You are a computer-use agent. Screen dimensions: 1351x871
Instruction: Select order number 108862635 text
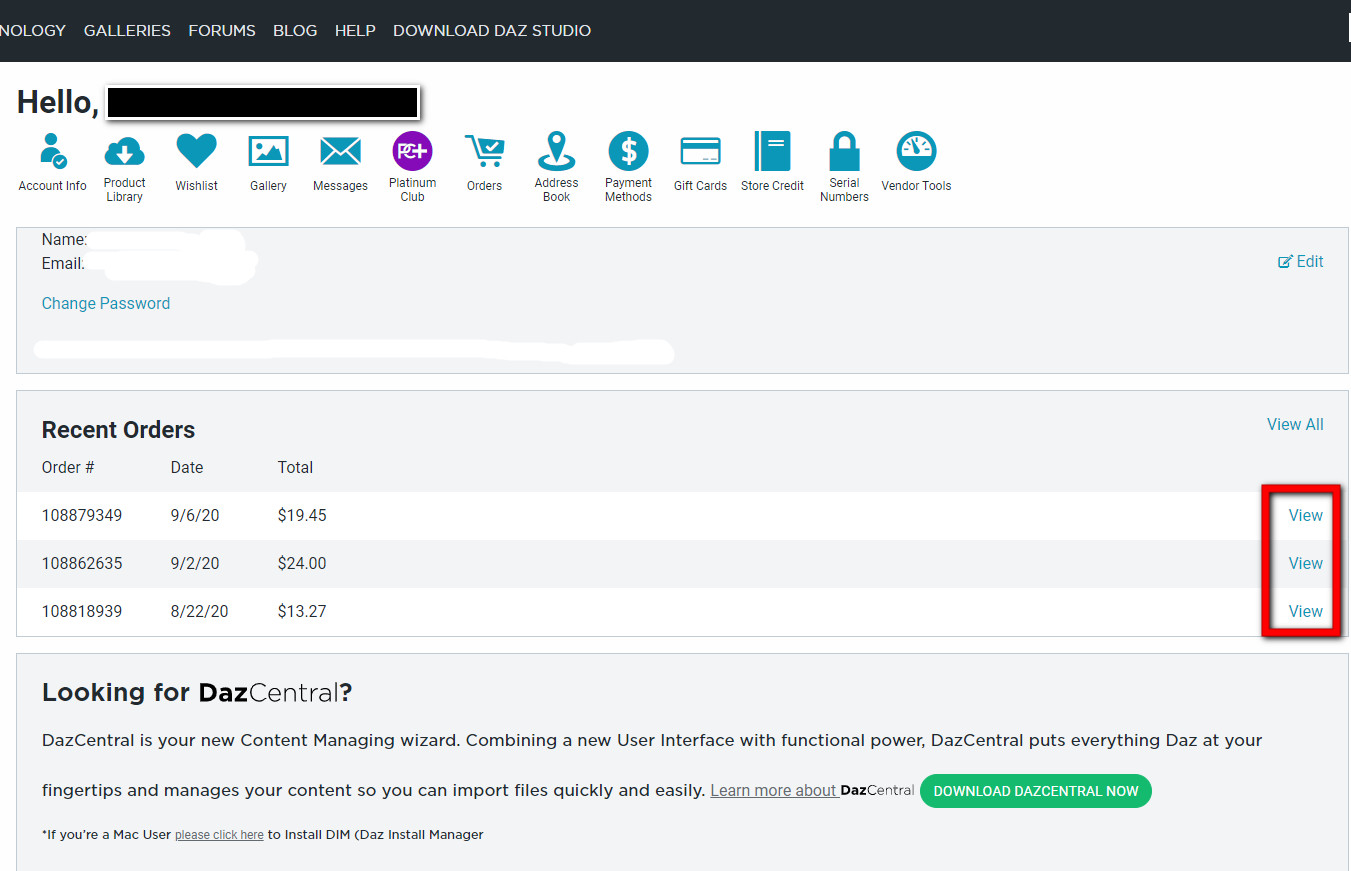click(82, 563)
